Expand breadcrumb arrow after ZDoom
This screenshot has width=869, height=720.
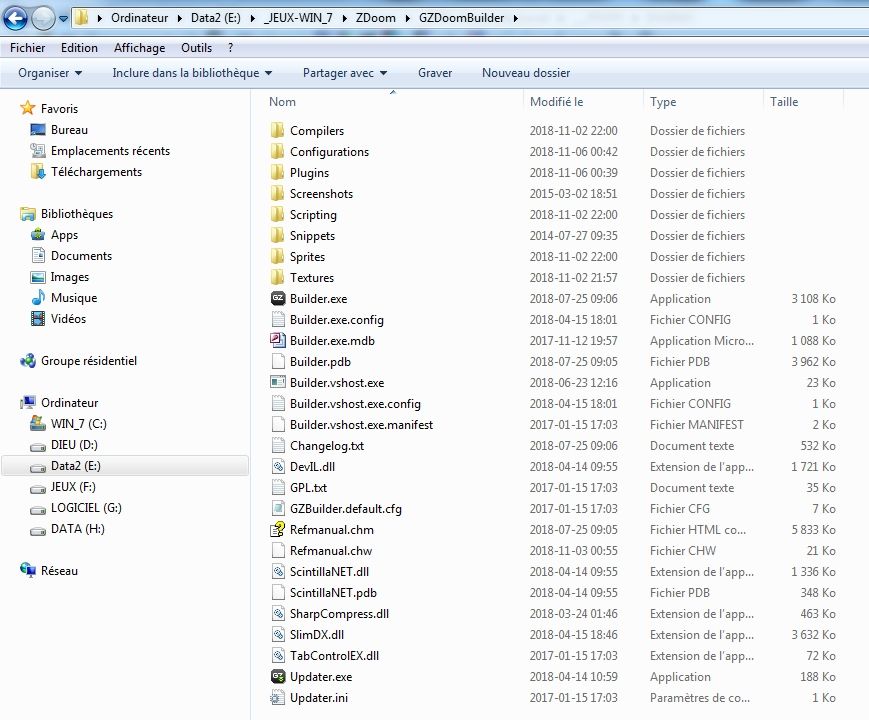[x=408, y=18]
